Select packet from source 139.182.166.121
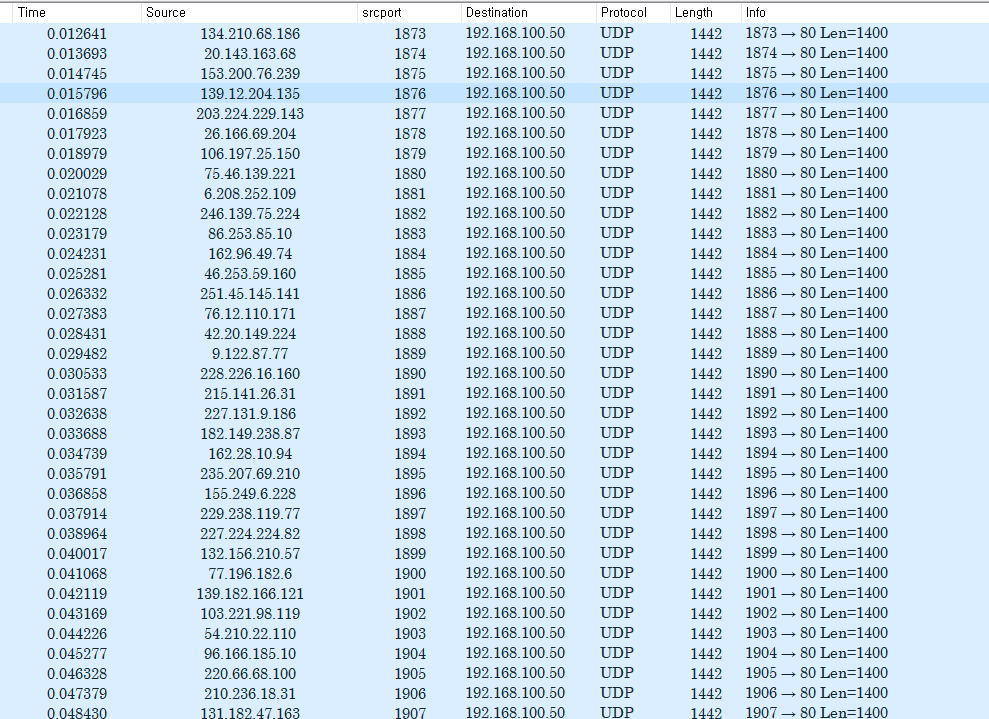 (494, 593)
